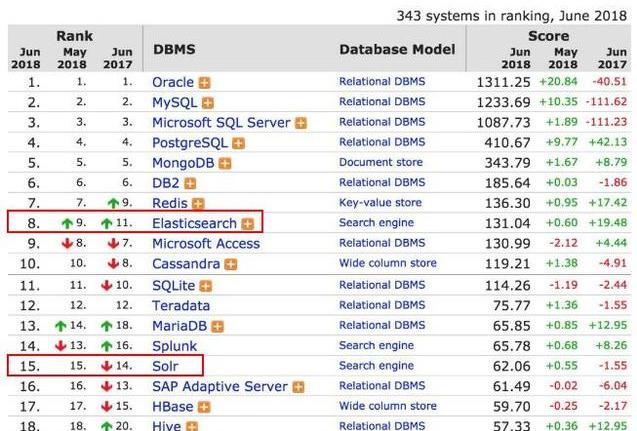Click the plus icon next to MariaDB
Viewport: 637px width, 431px height.
(217, 327)
